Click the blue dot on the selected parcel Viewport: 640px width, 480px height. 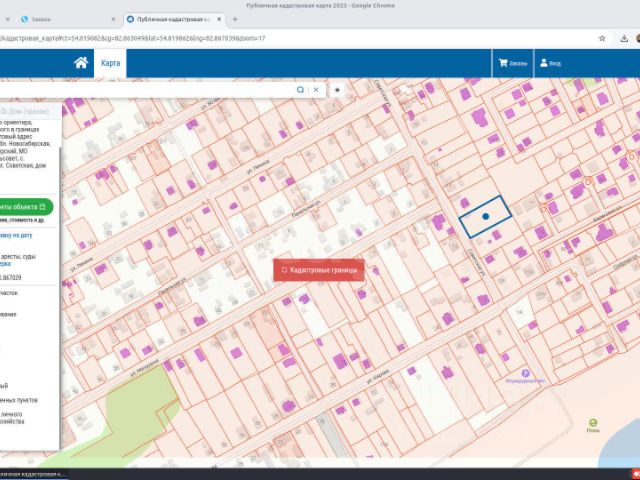click(x=486, y=216)
